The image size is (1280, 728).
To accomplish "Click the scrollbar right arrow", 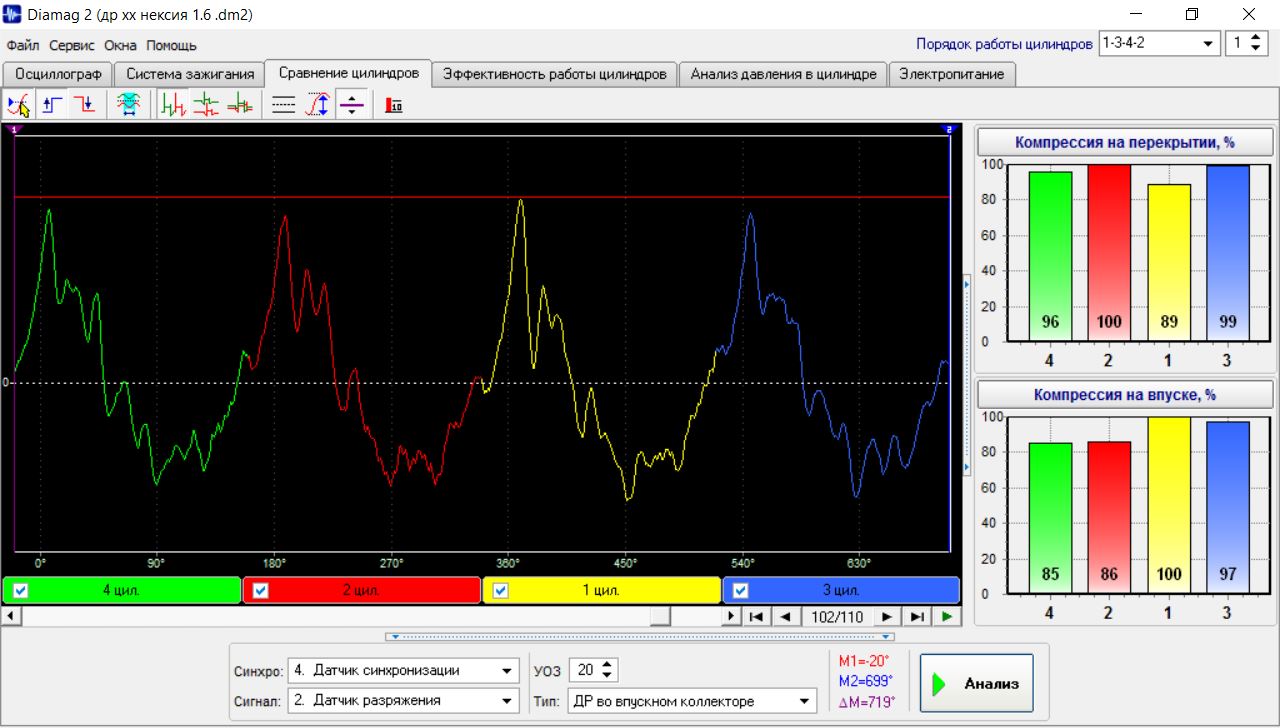I will (732, 616).
